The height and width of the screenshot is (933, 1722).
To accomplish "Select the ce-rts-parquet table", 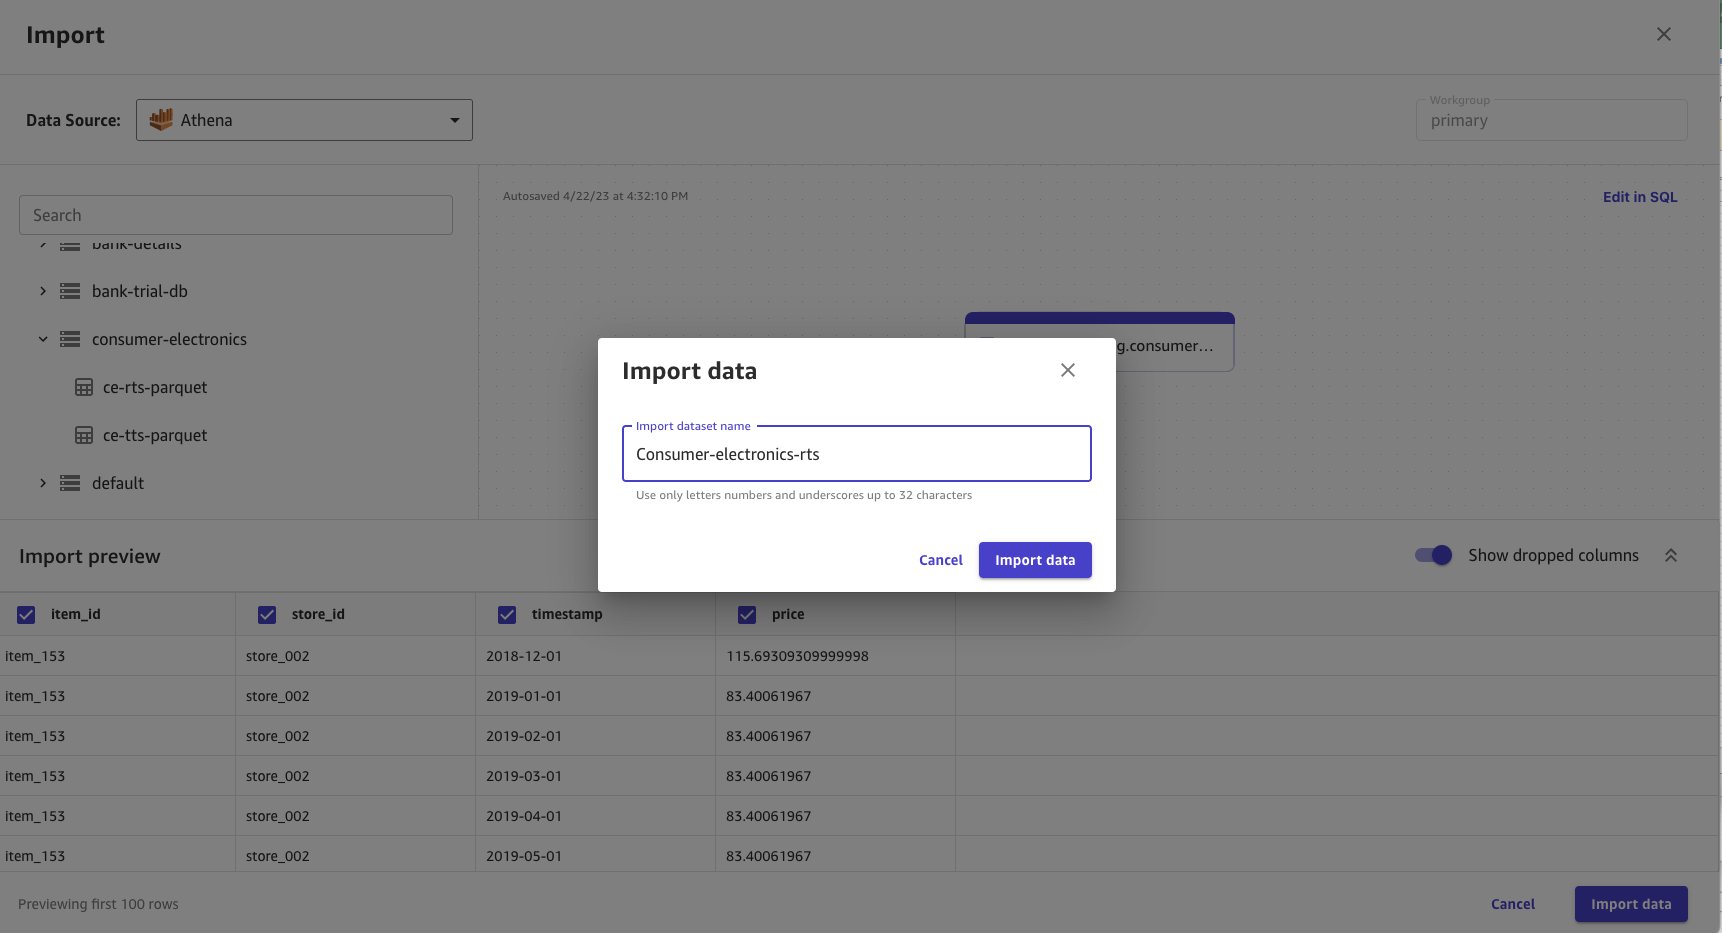I will click(155, 387).
